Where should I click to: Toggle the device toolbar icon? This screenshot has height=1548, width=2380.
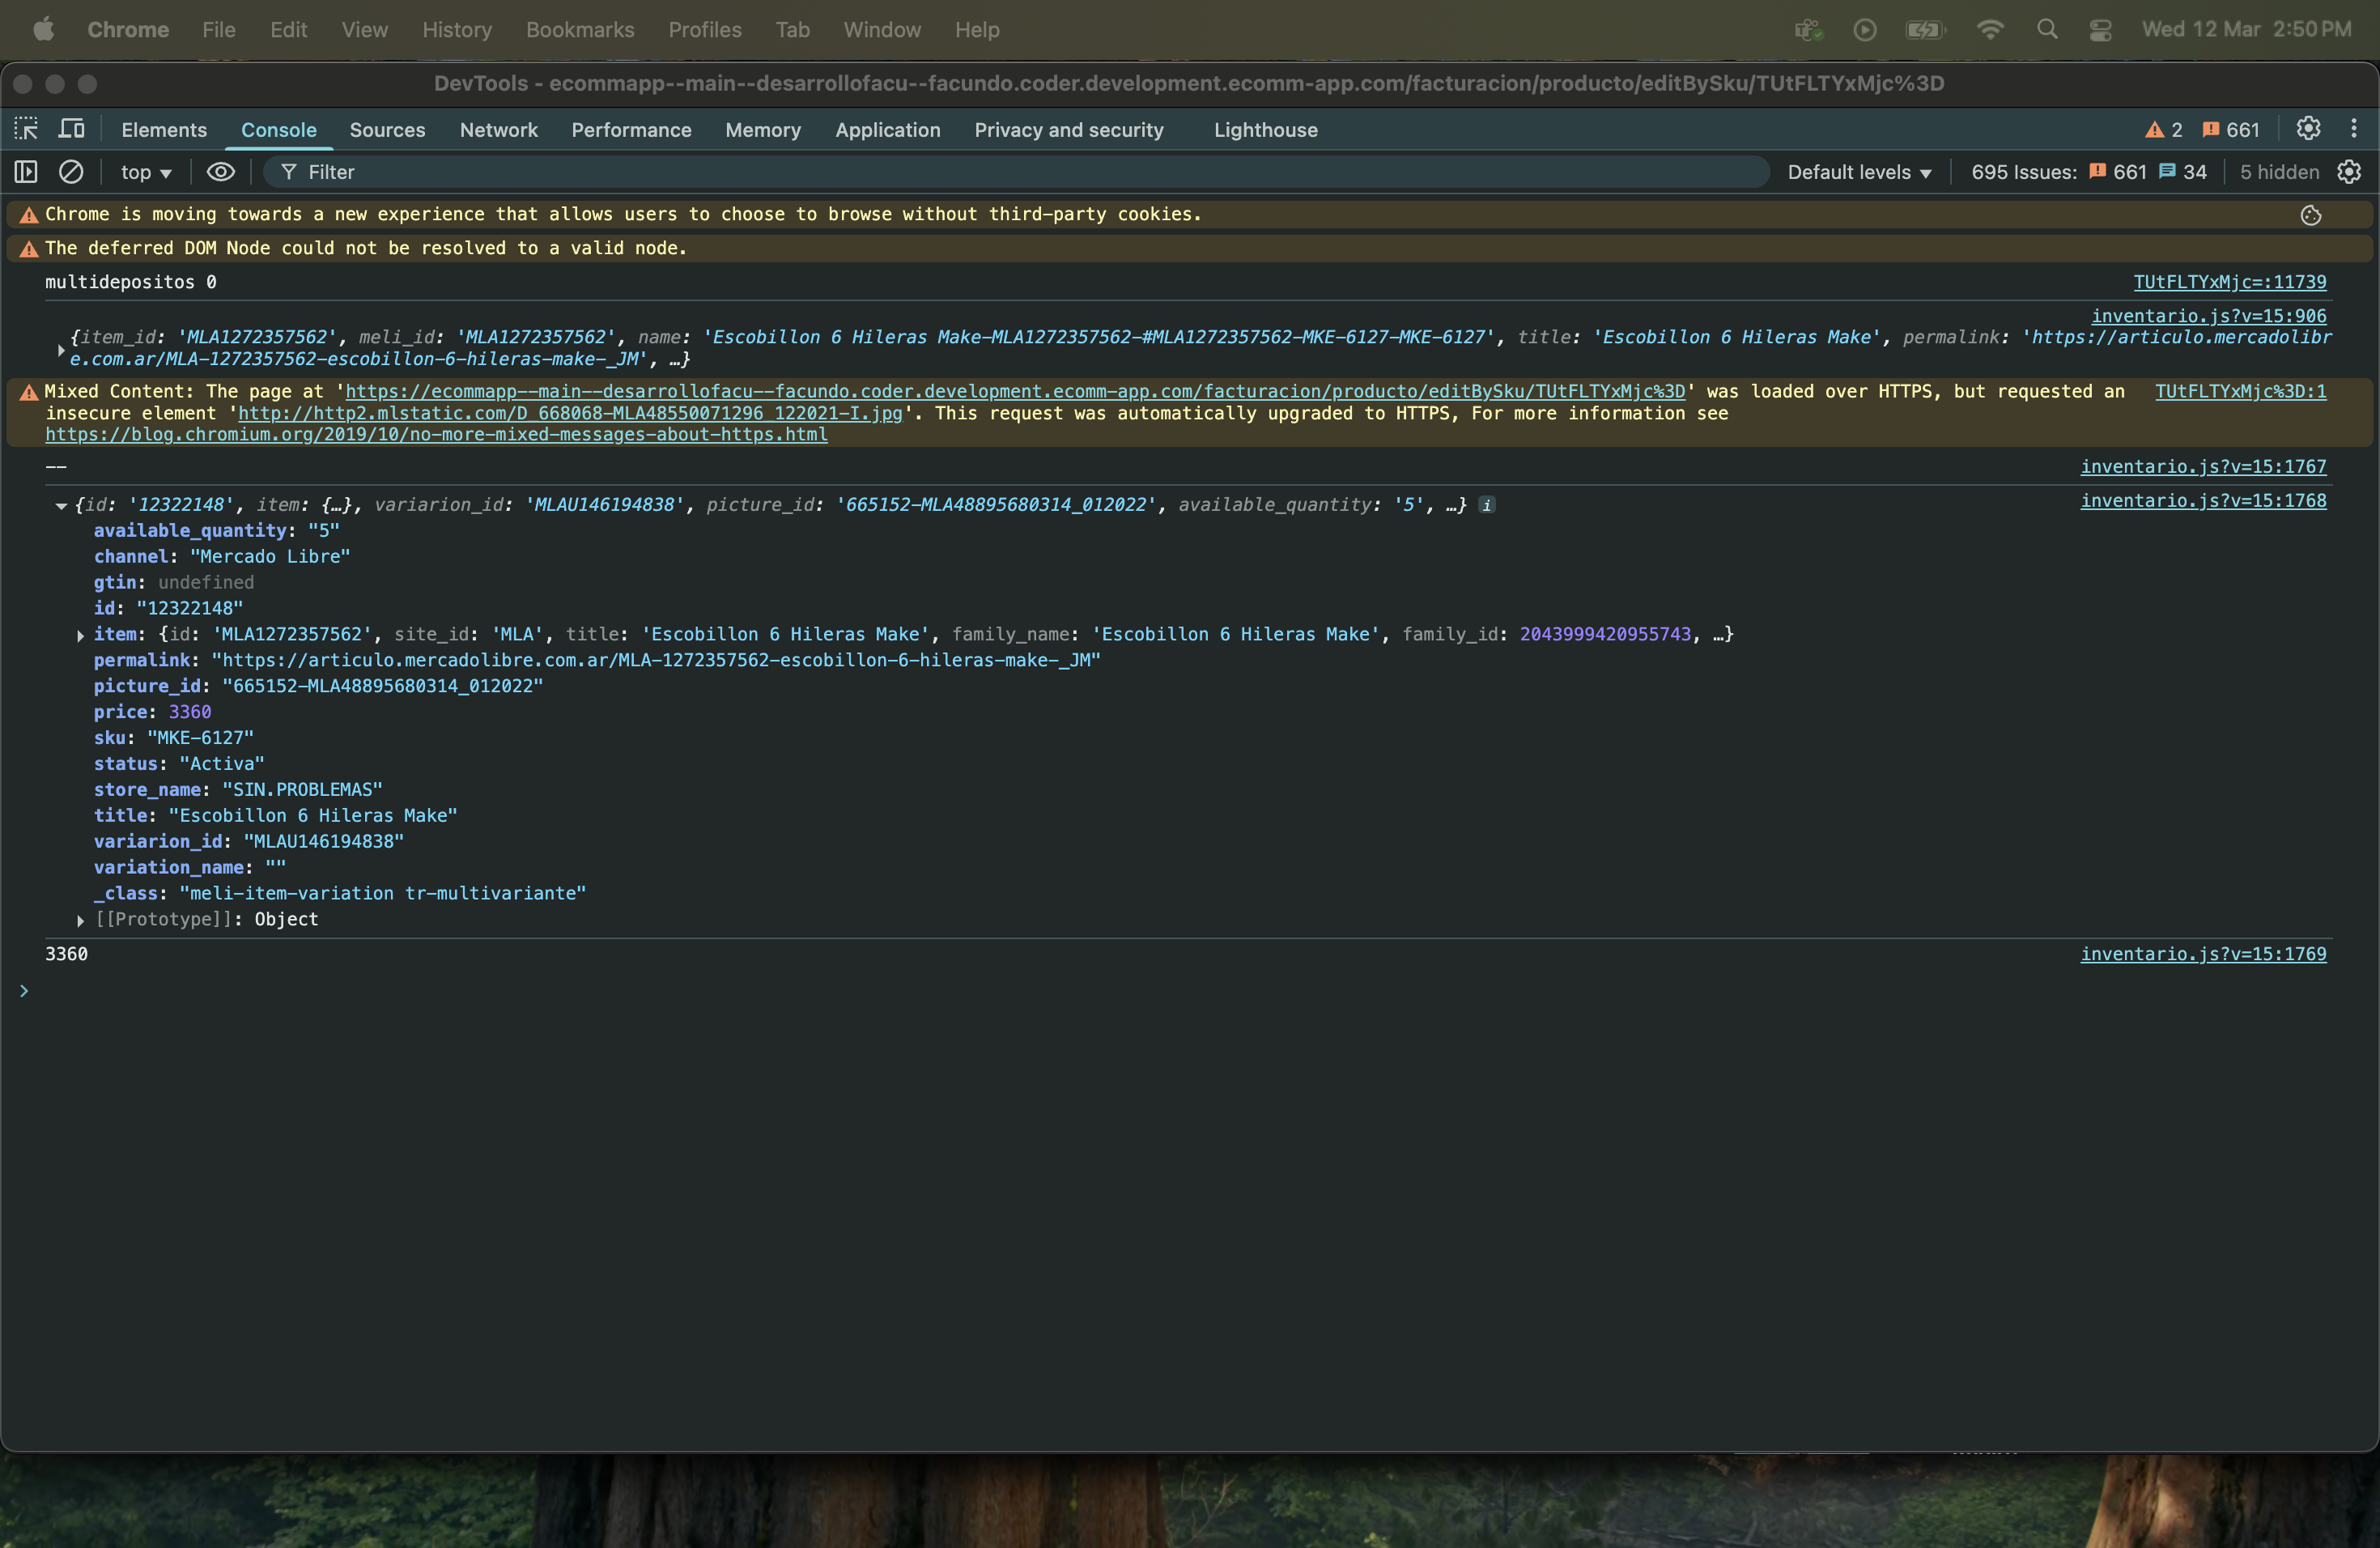(71, 129)
